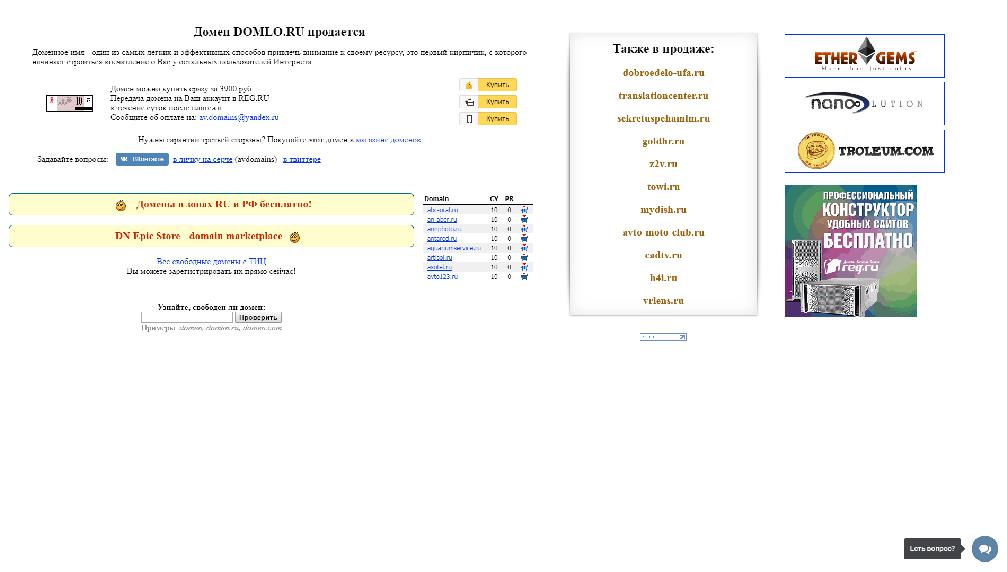Open vrlens.ru link

(x=663, y=300)
